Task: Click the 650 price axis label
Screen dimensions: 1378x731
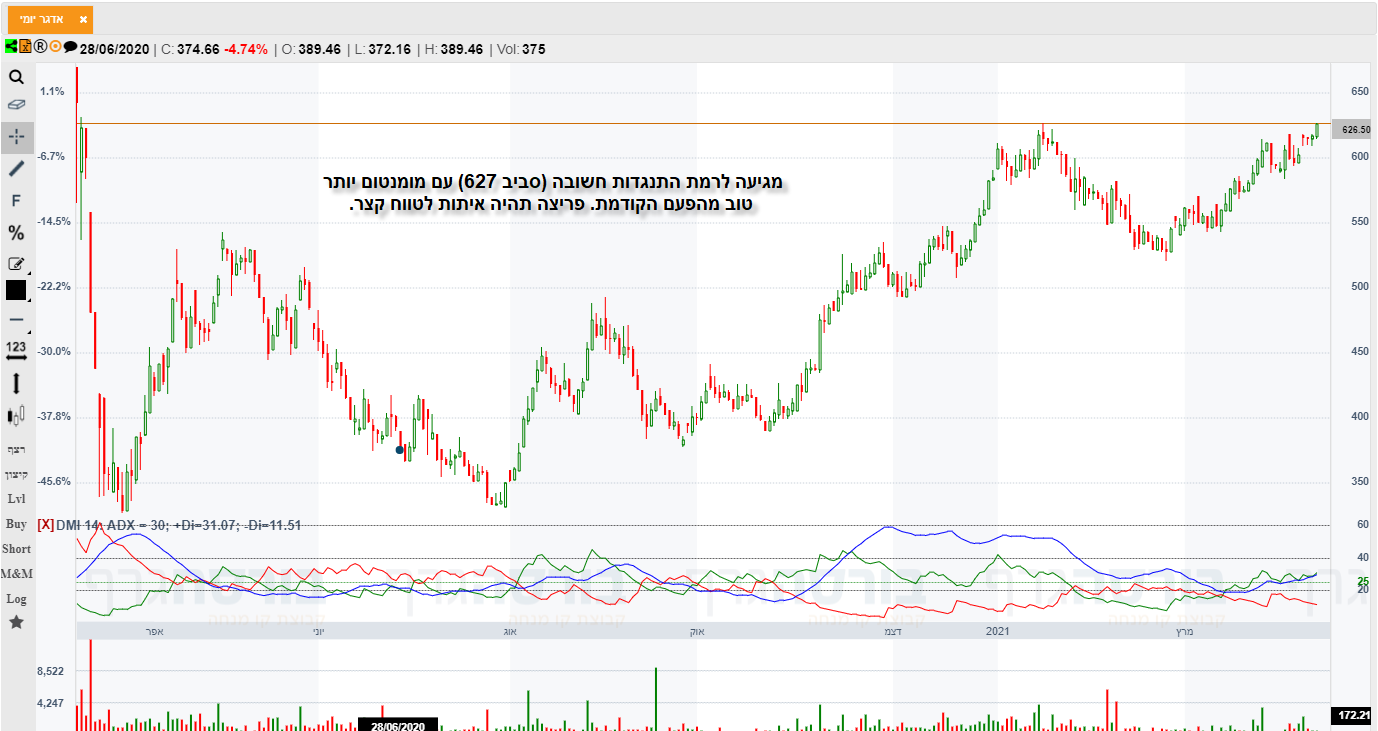Action: tap(1359, 91)
